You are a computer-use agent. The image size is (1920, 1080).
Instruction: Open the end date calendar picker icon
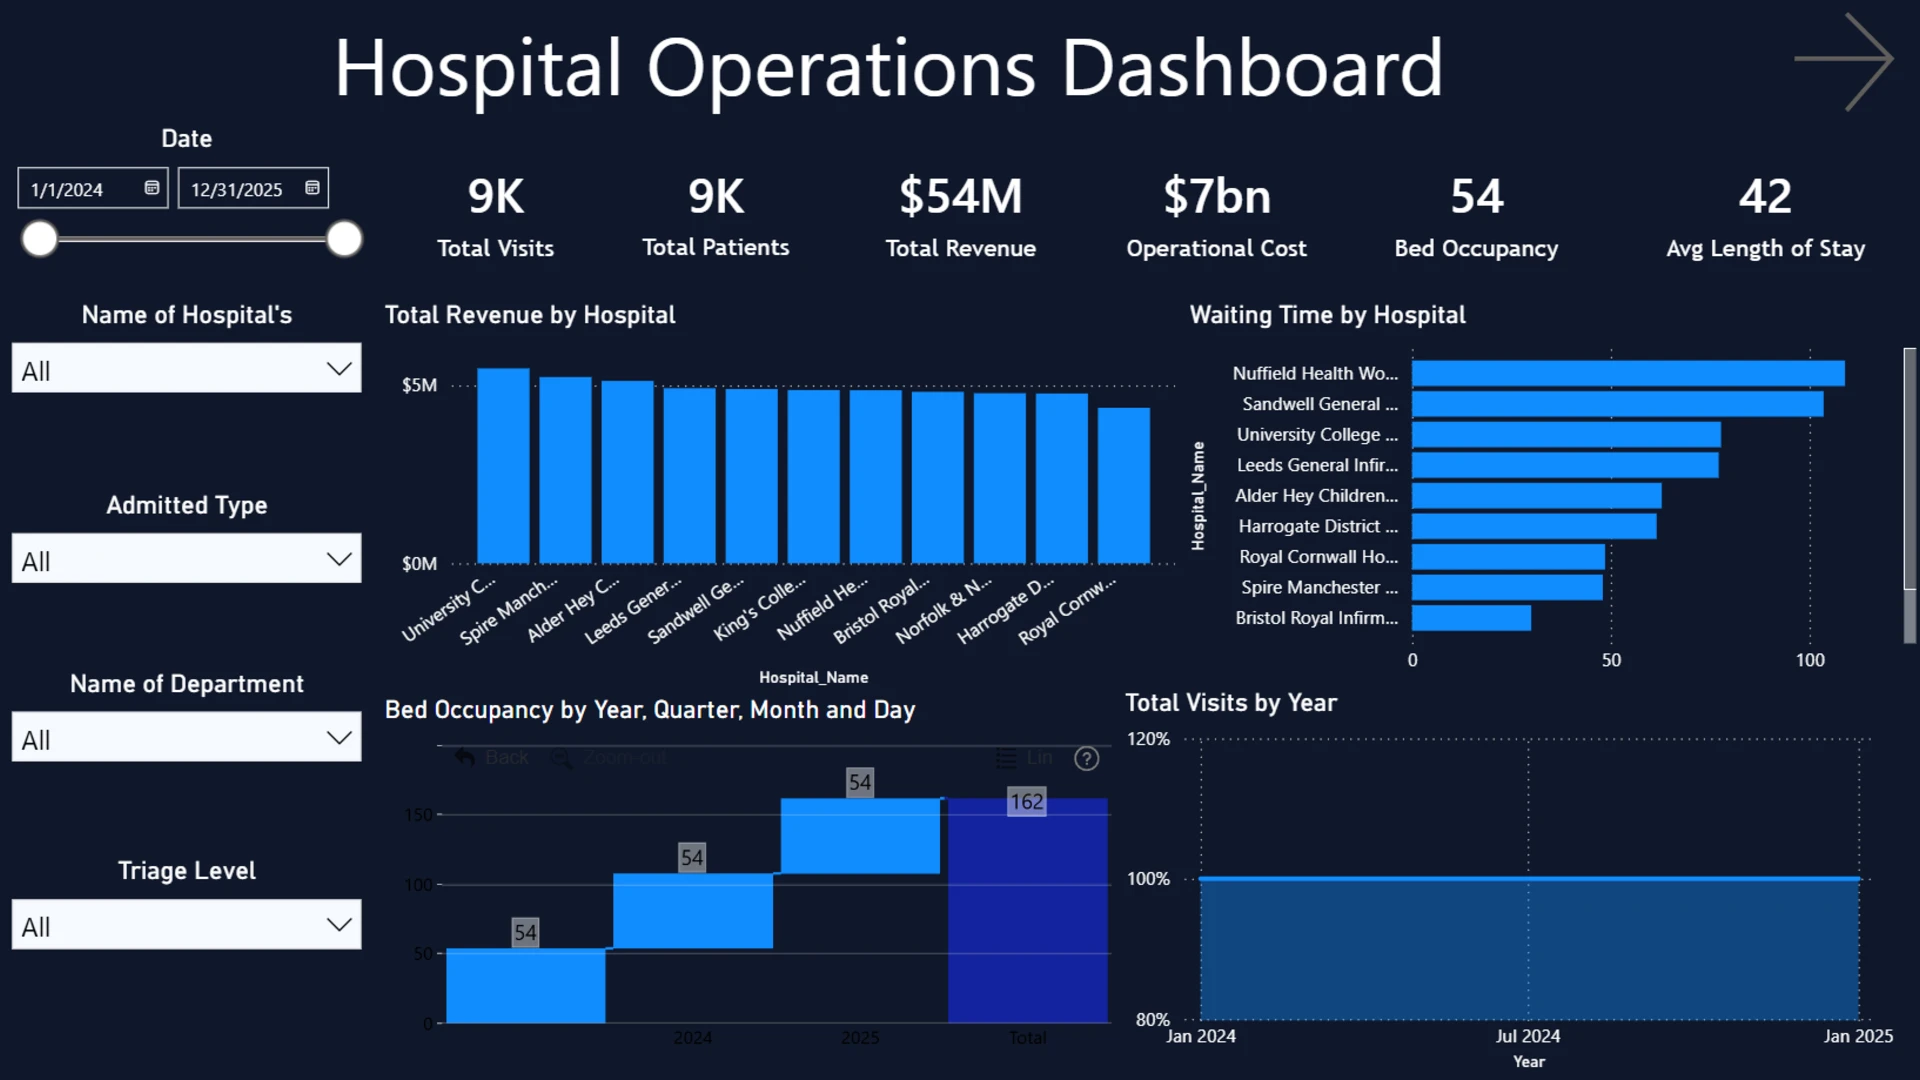[x=312, y=188]
